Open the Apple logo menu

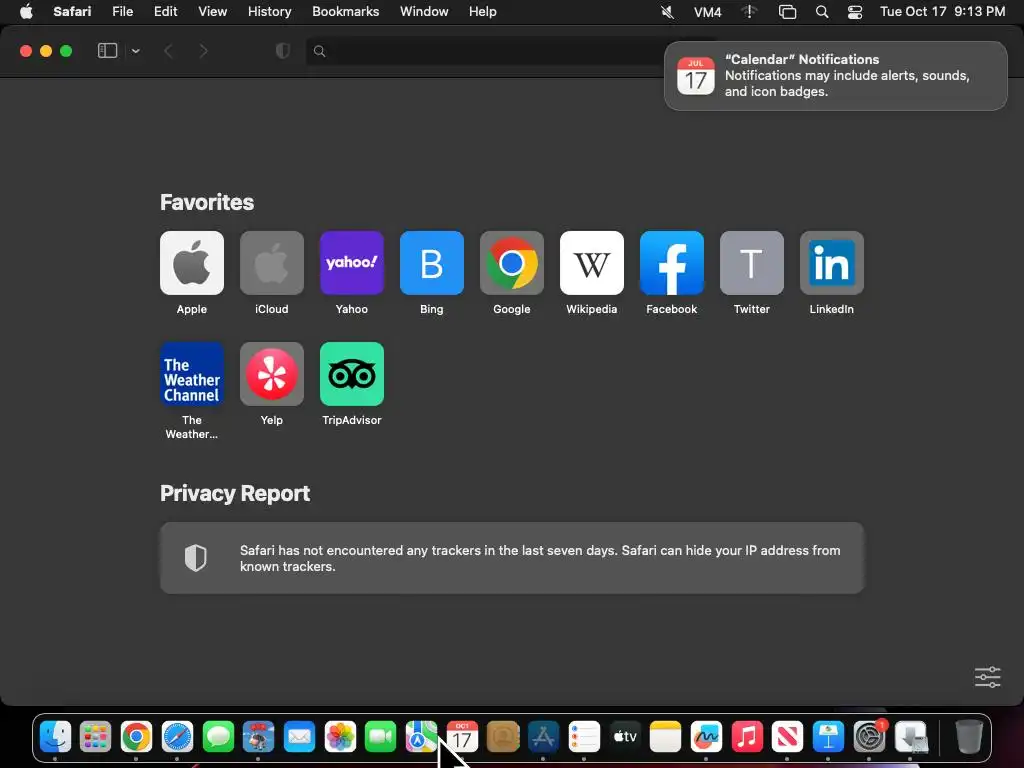(26, 12)
